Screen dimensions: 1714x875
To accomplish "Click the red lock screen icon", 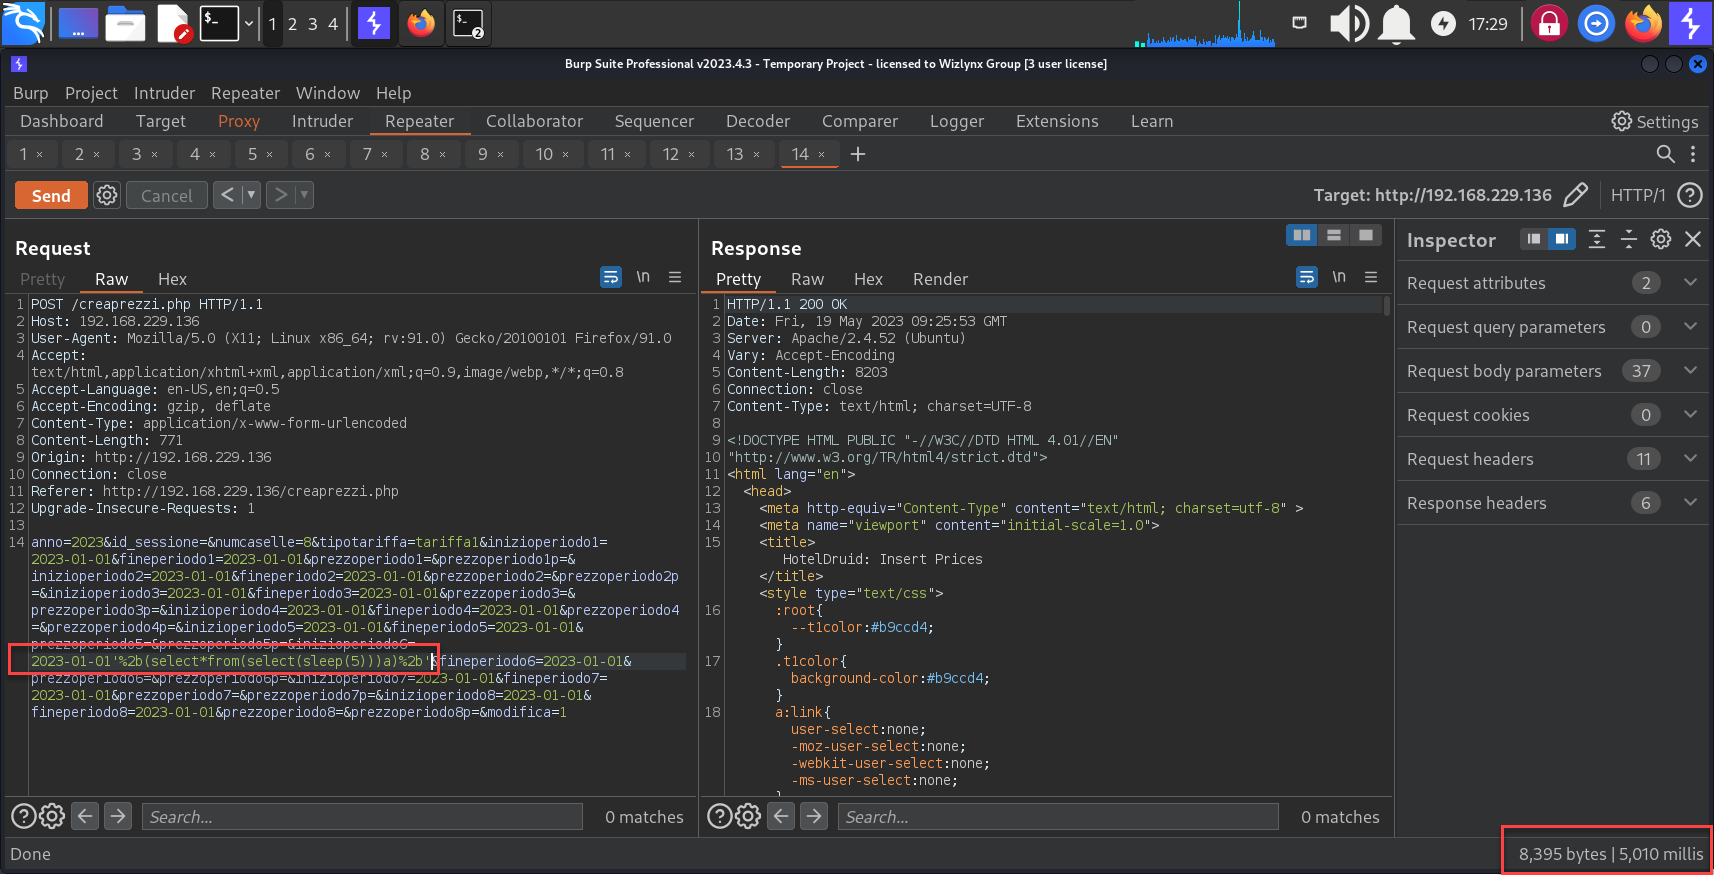I will [x=1549, y=23].
